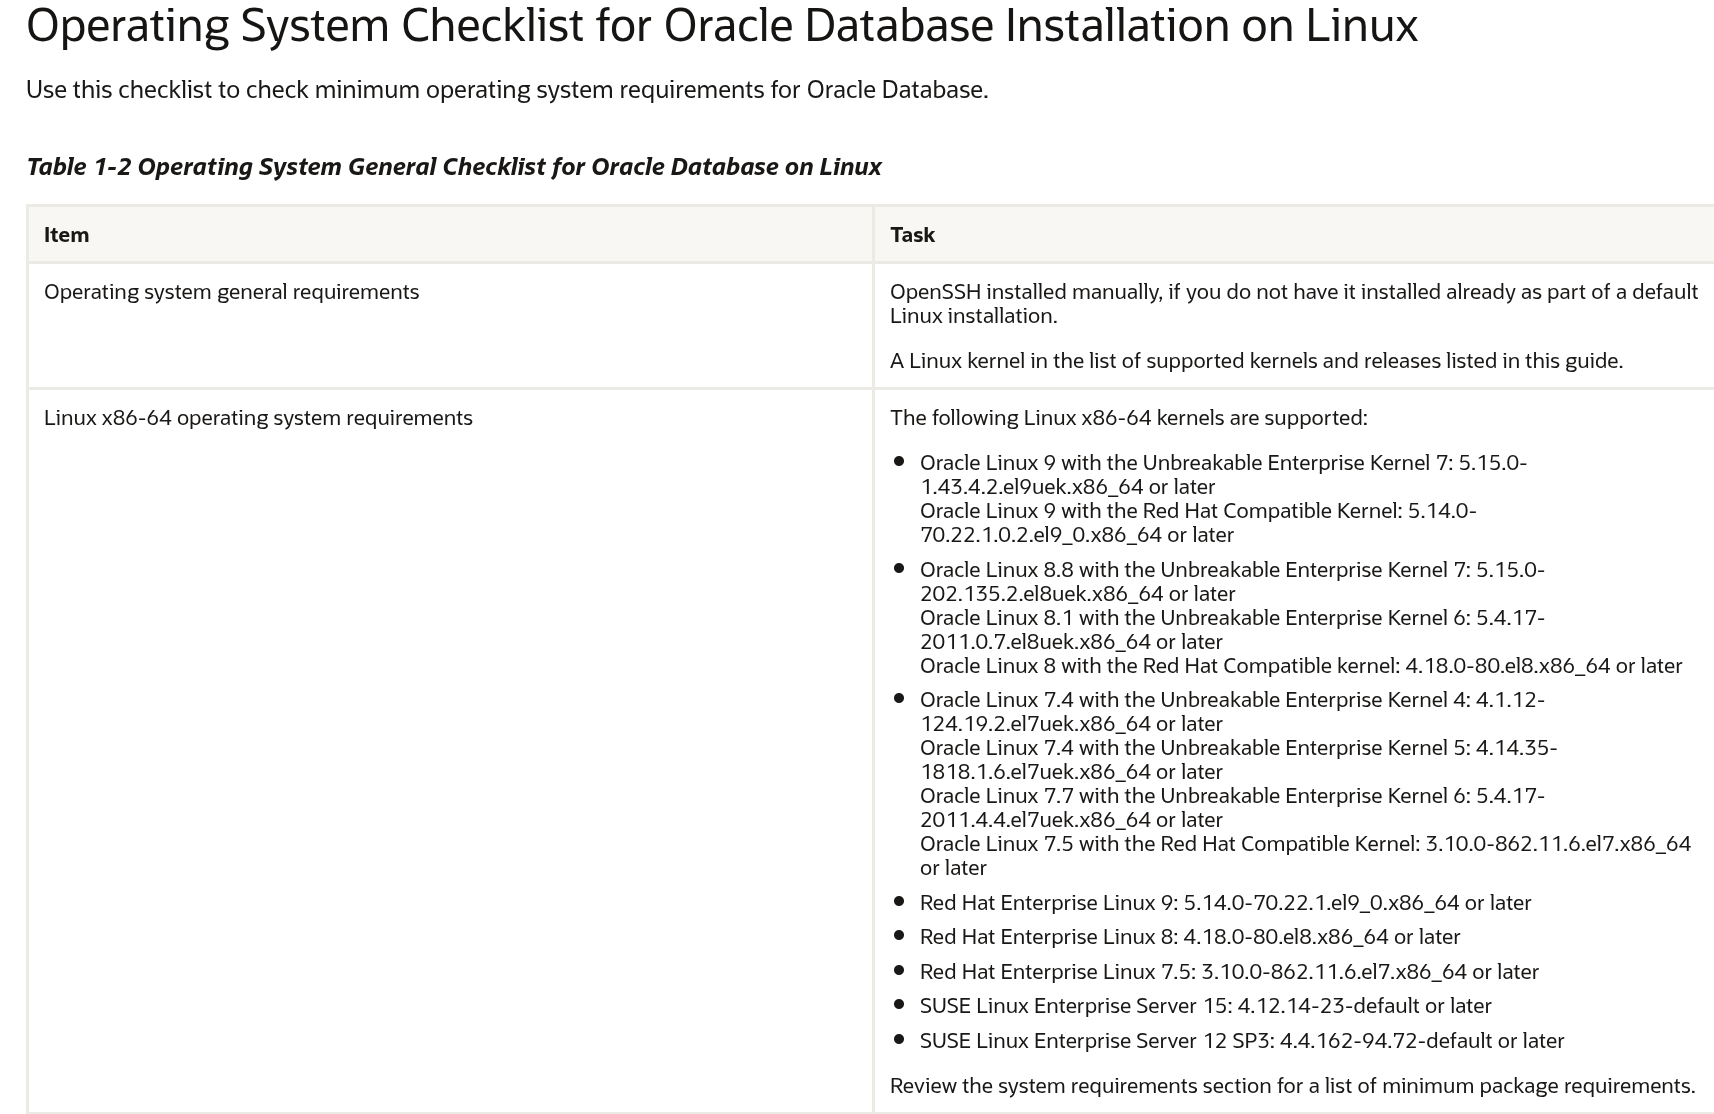This screenshot has width=1714, height=1114.
Task: Click the Oracle Linux 7.4 UEK 4 entry
Action: (x=1231, y=712)
